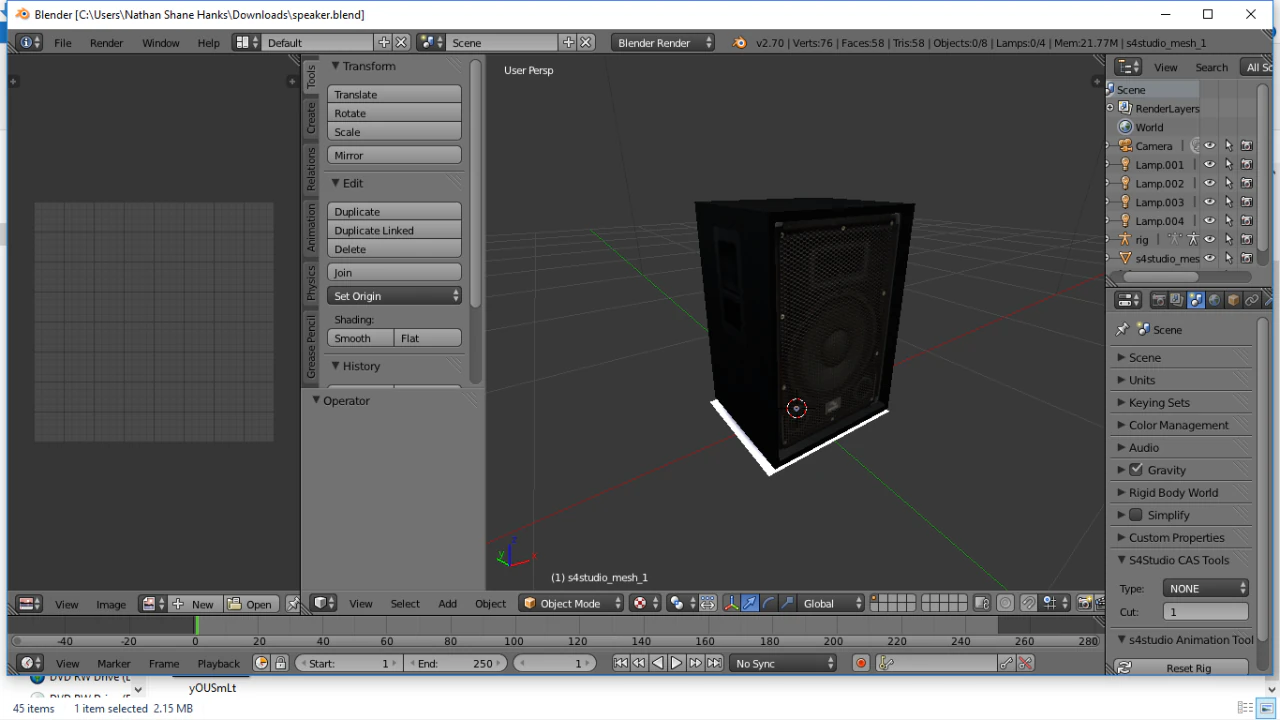Open the No Sync dropdown
The width and height of the screenshot is (1280, 720).
pos(783,663)
